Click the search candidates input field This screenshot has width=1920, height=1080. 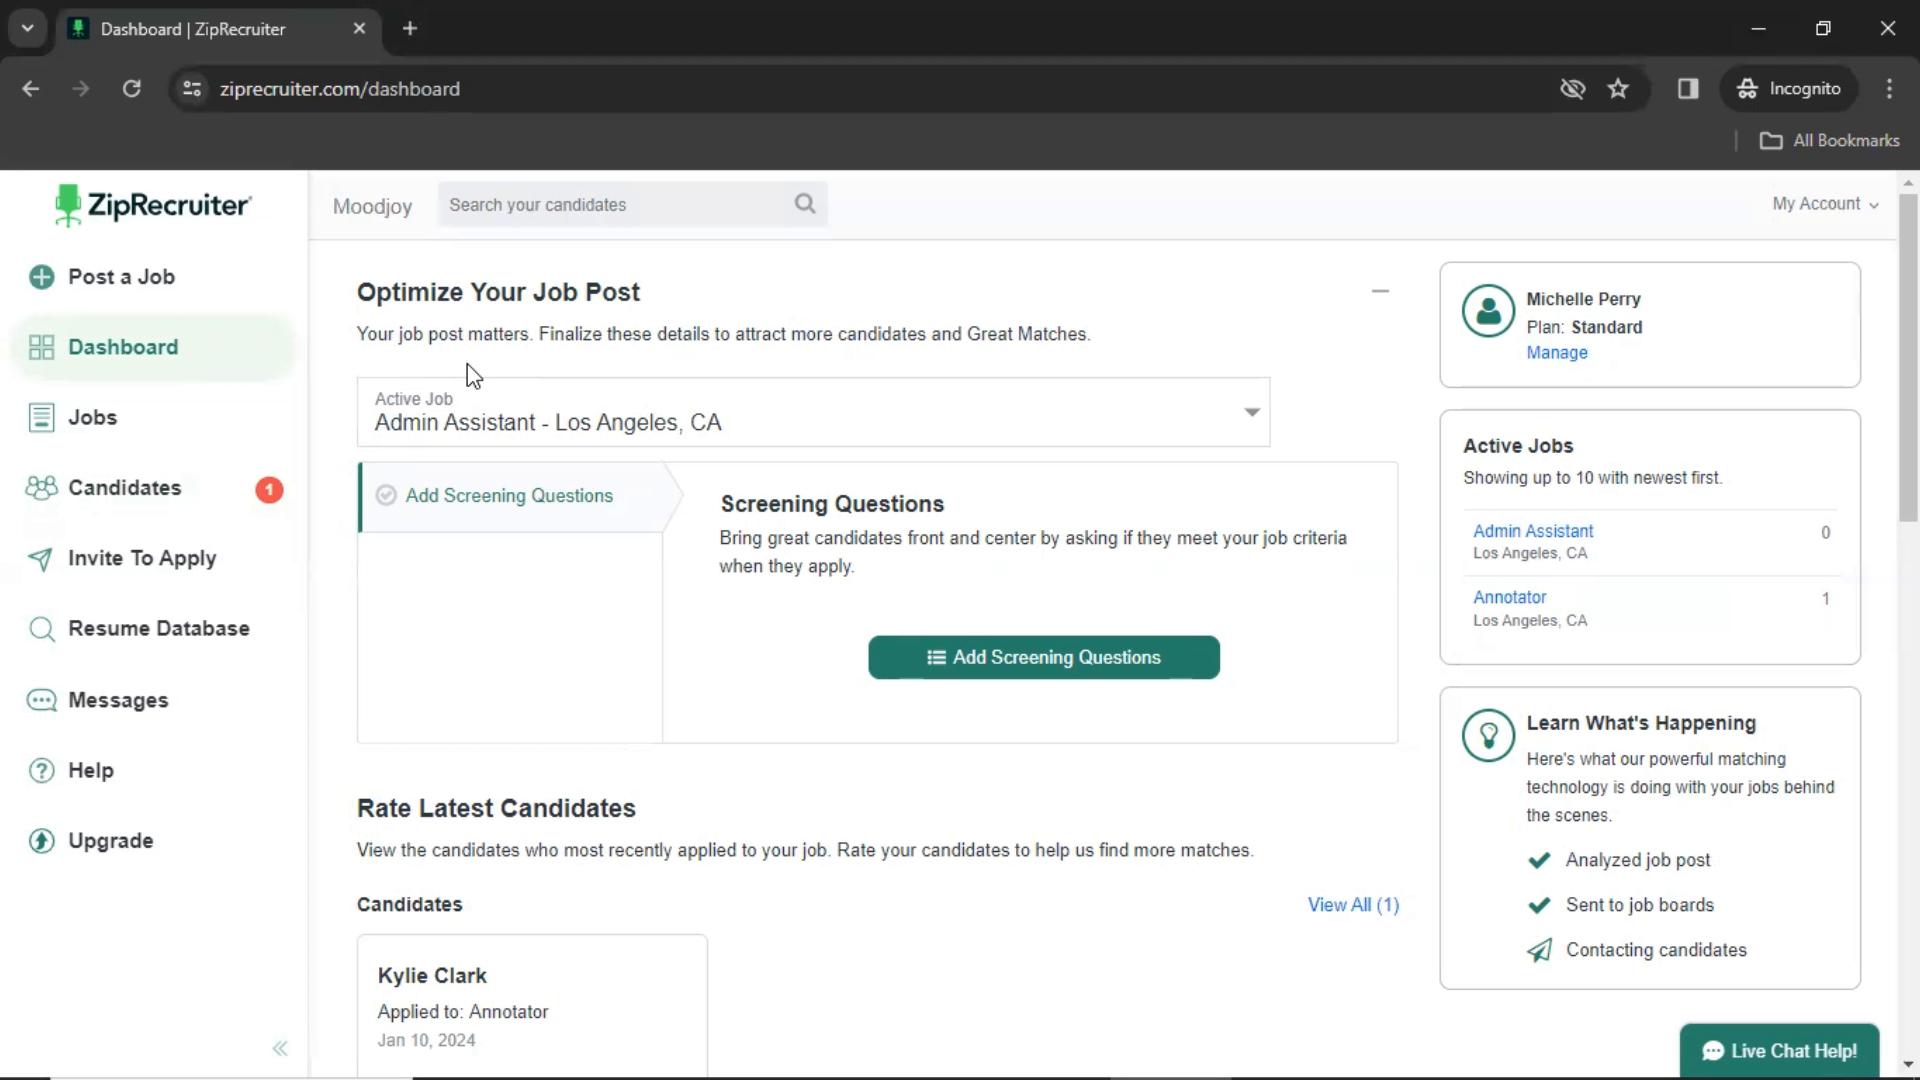632,204
